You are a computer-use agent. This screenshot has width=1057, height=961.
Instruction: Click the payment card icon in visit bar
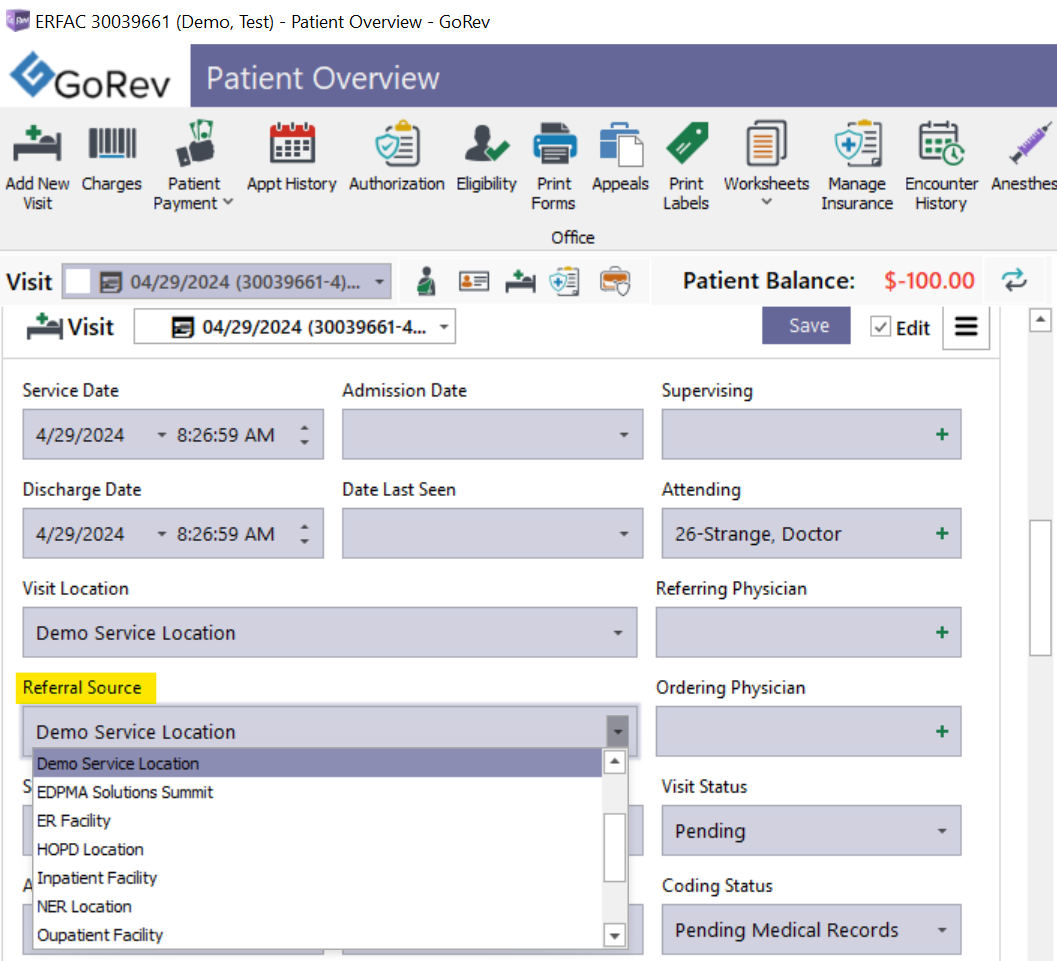[615, 281]
